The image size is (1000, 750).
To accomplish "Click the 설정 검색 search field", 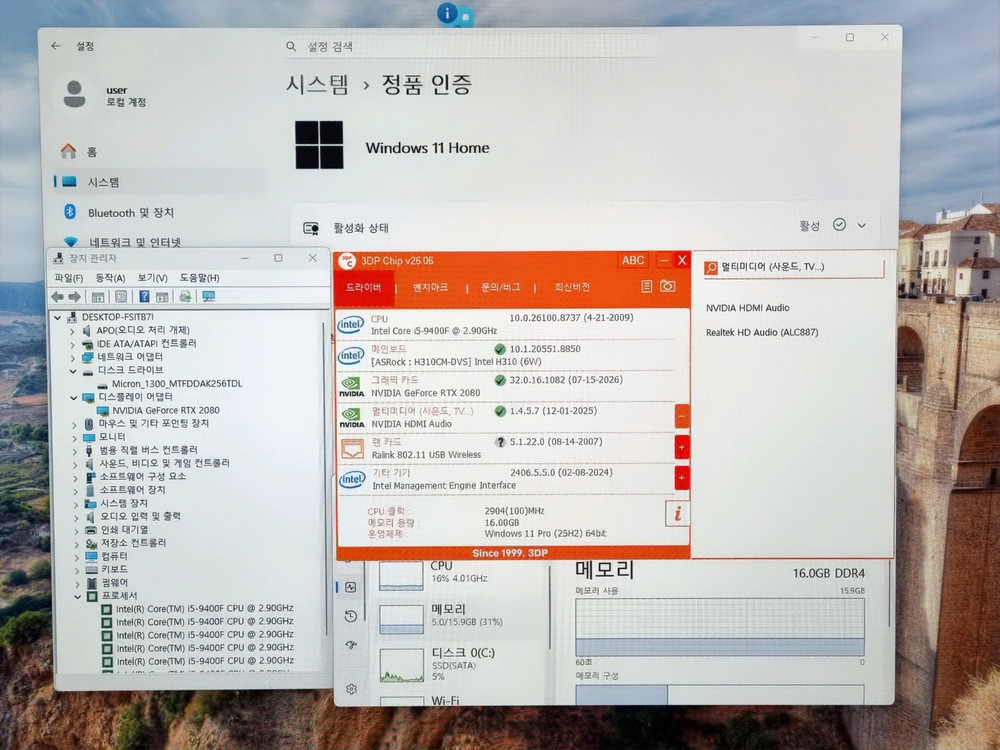I will [x=469, y=47].
